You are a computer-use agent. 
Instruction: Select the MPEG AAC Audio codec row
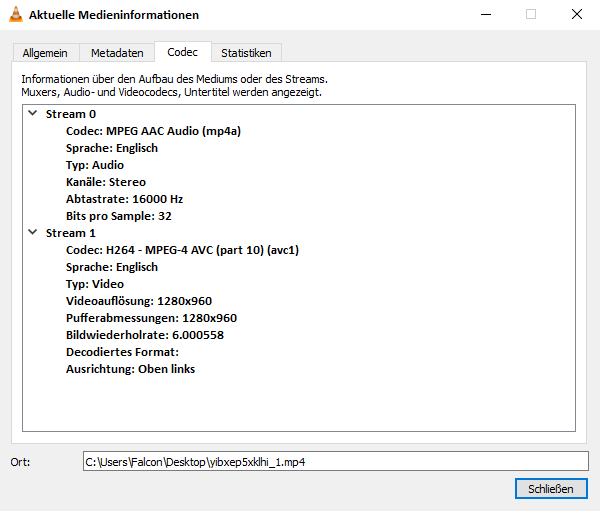[153, 131]
